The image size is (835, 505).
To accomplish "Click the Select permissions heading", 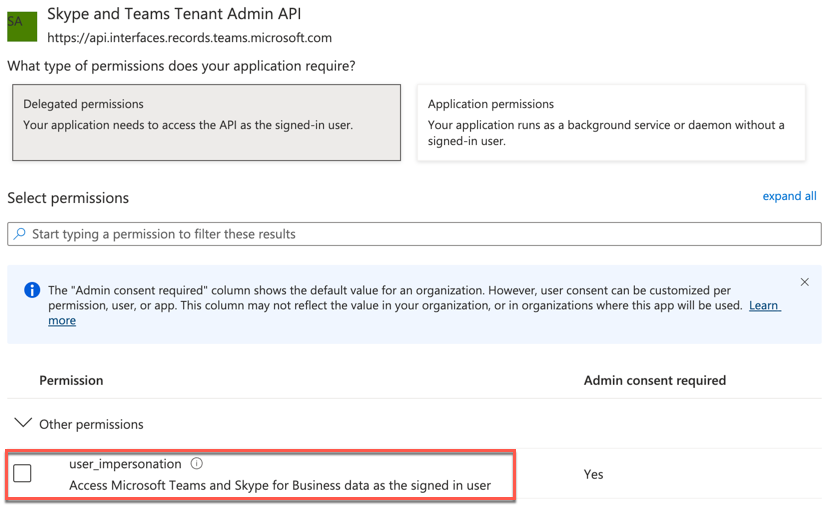I will click(x=68, y=198).
